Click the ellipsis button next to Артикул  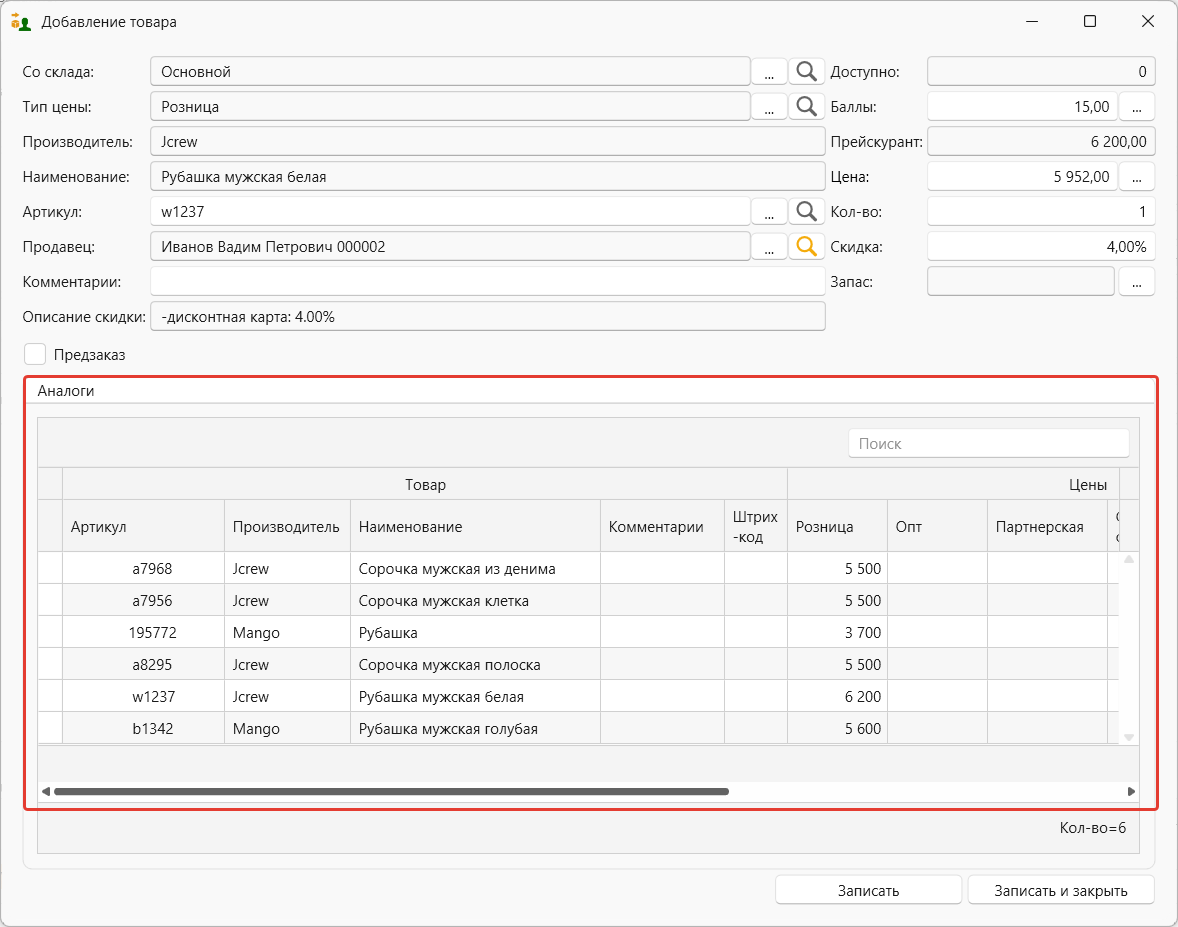tap(769, 212)
